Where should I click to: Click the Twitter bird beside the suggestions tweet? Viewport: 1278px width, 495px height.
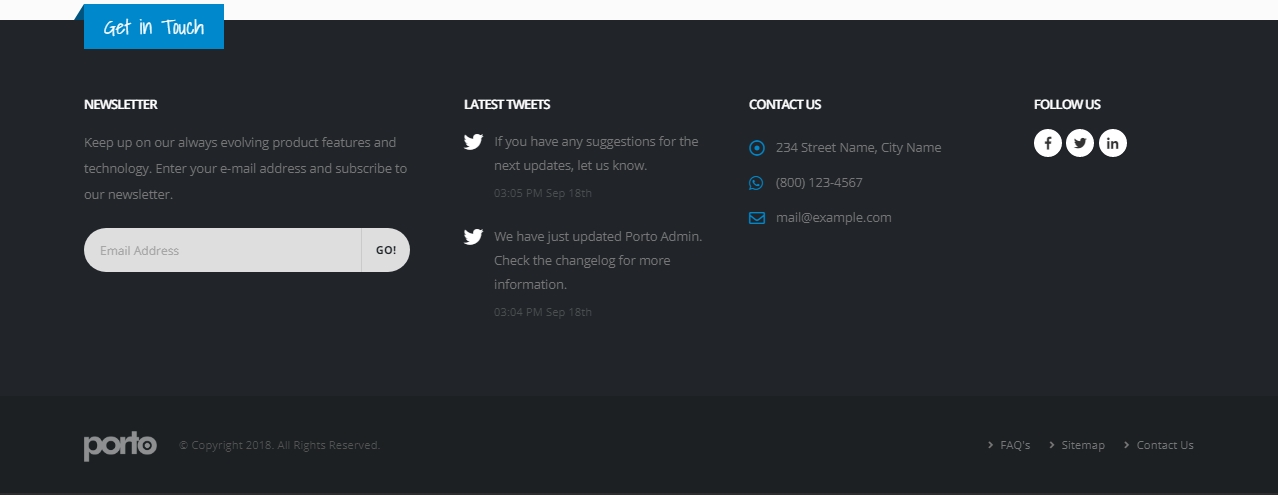click(x=473, y=142)
